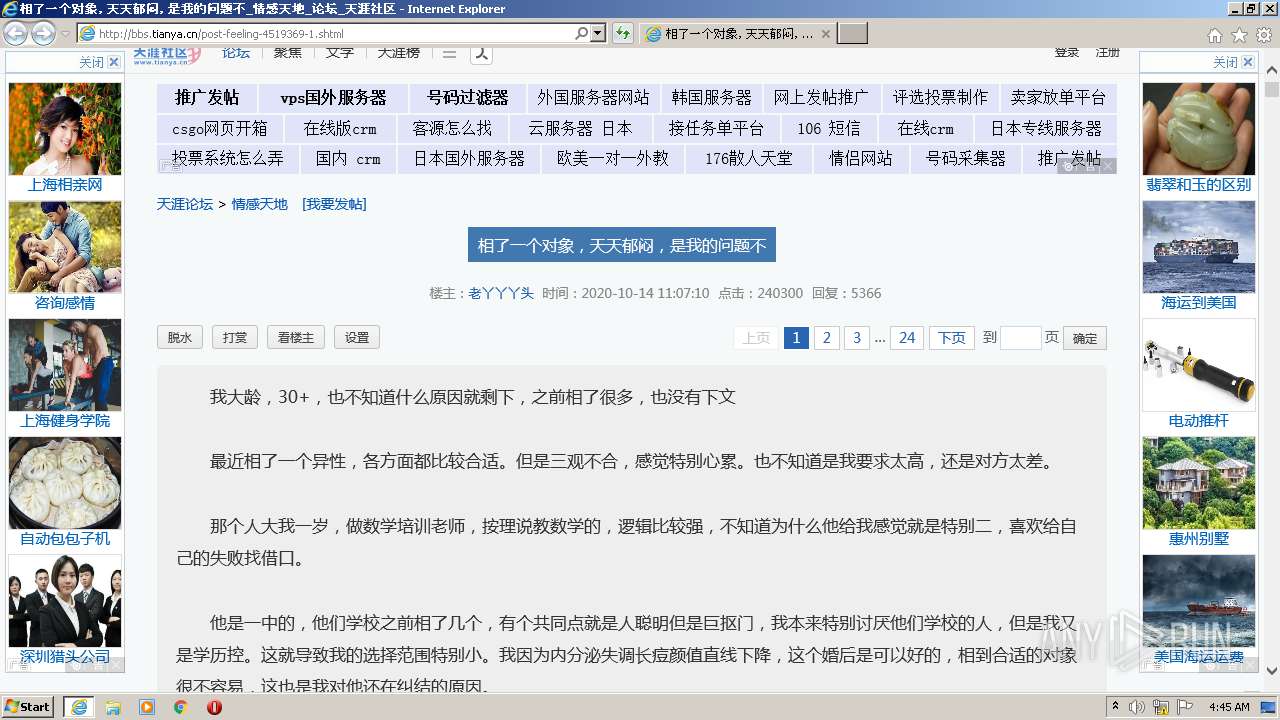Click the 看楼主 button

click(296, 338)
